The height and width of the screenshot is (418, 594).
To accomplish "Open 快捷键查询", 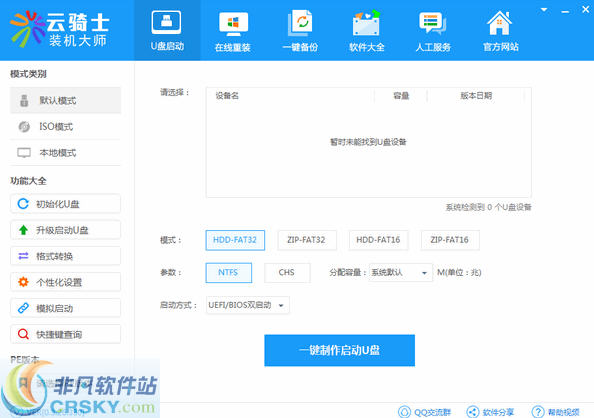I will [65, 334].
